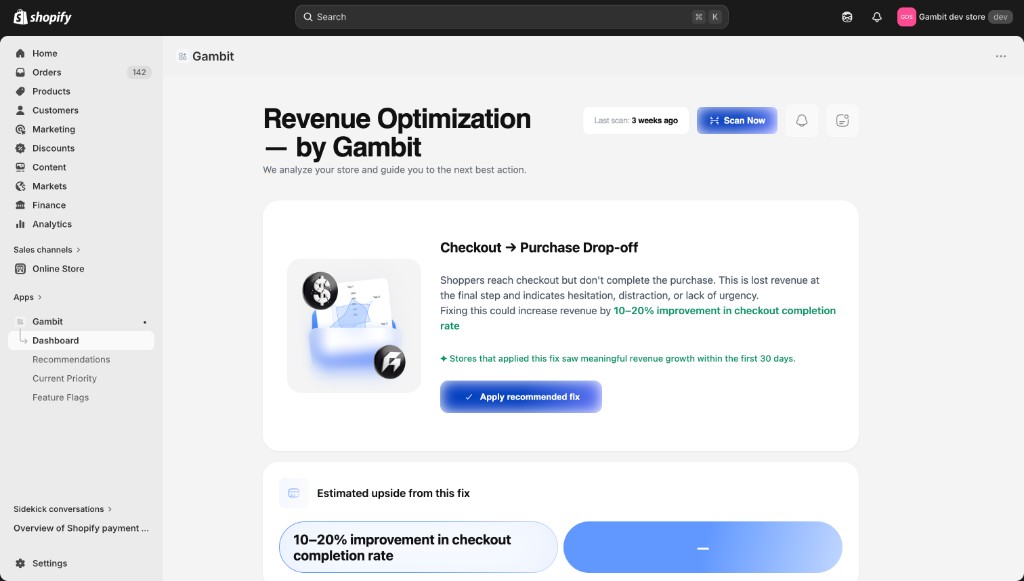
Task: Open the chat feedback icon beside bell
Action: pyautogui.click(x=842, y=121)
